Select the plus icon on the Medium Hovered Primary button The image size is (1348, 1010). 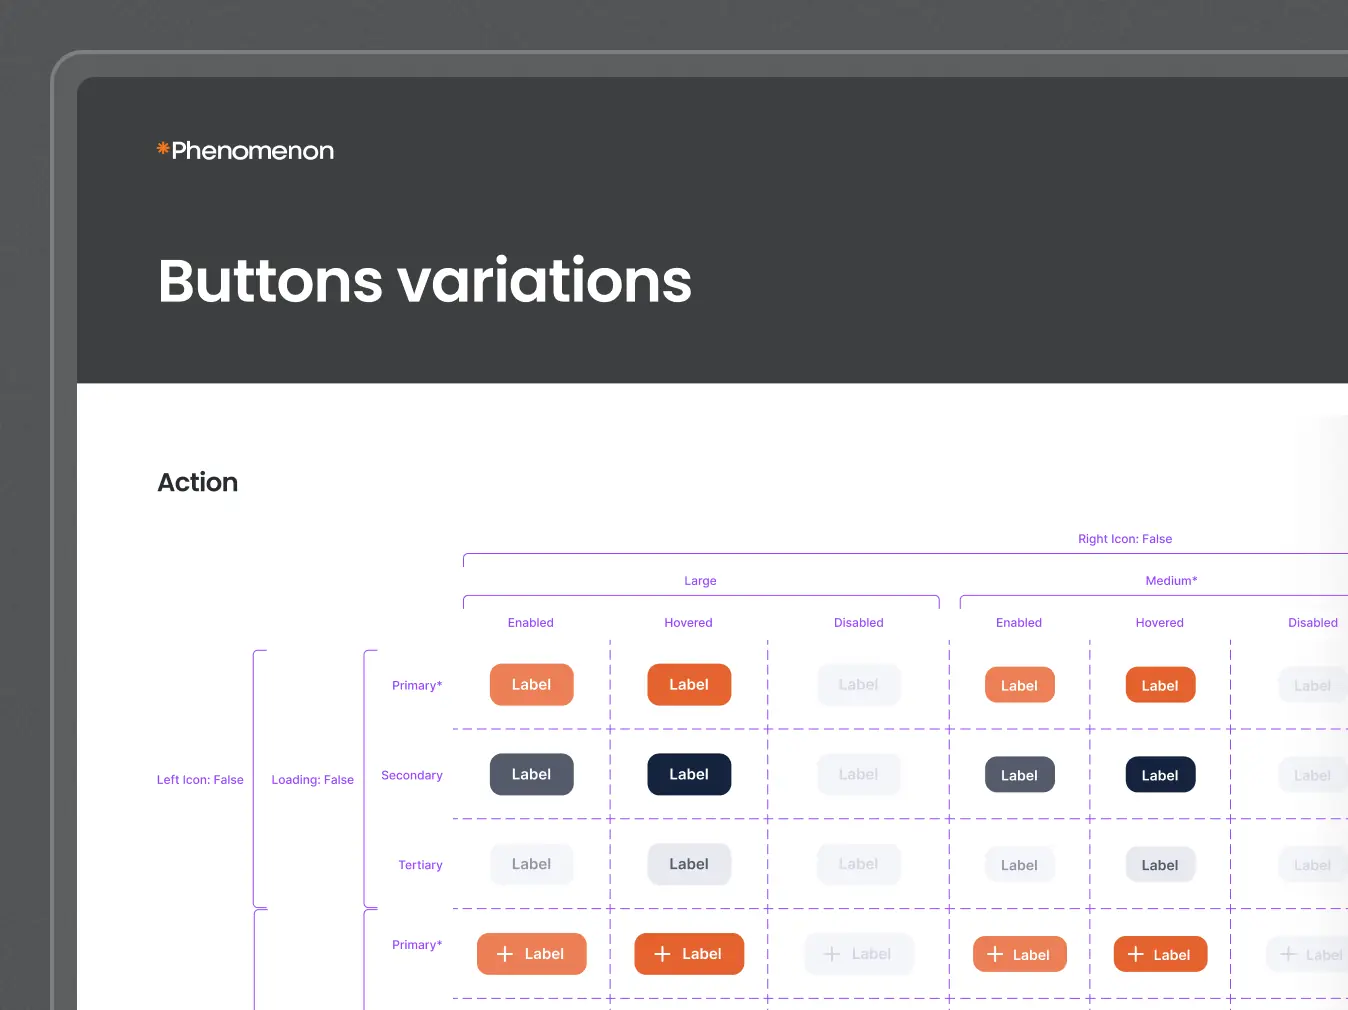coord(1135,953)
